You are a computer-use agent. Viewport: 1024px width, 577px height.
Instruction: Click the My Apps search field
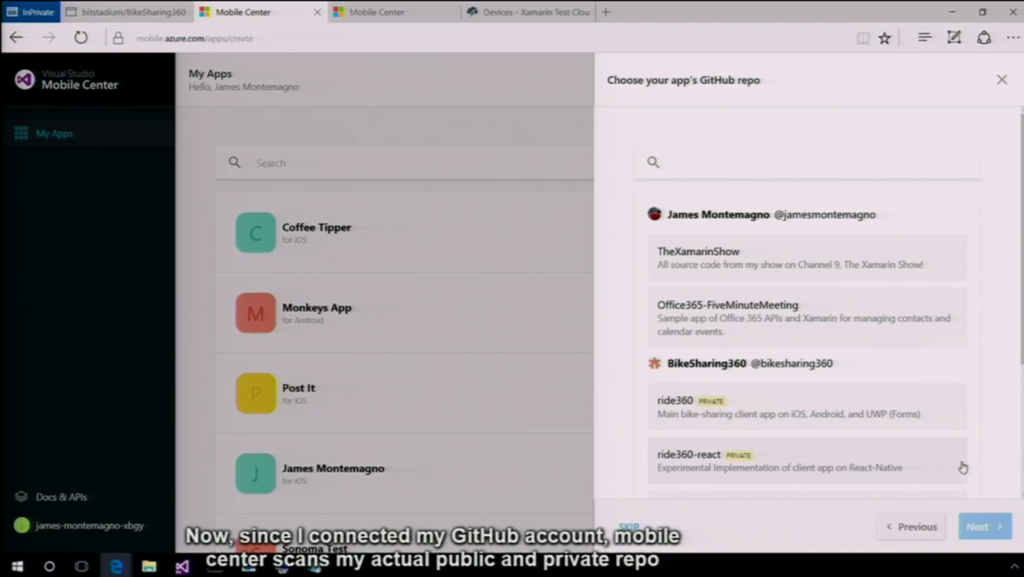pyautogui.click(x=405, y=163)
